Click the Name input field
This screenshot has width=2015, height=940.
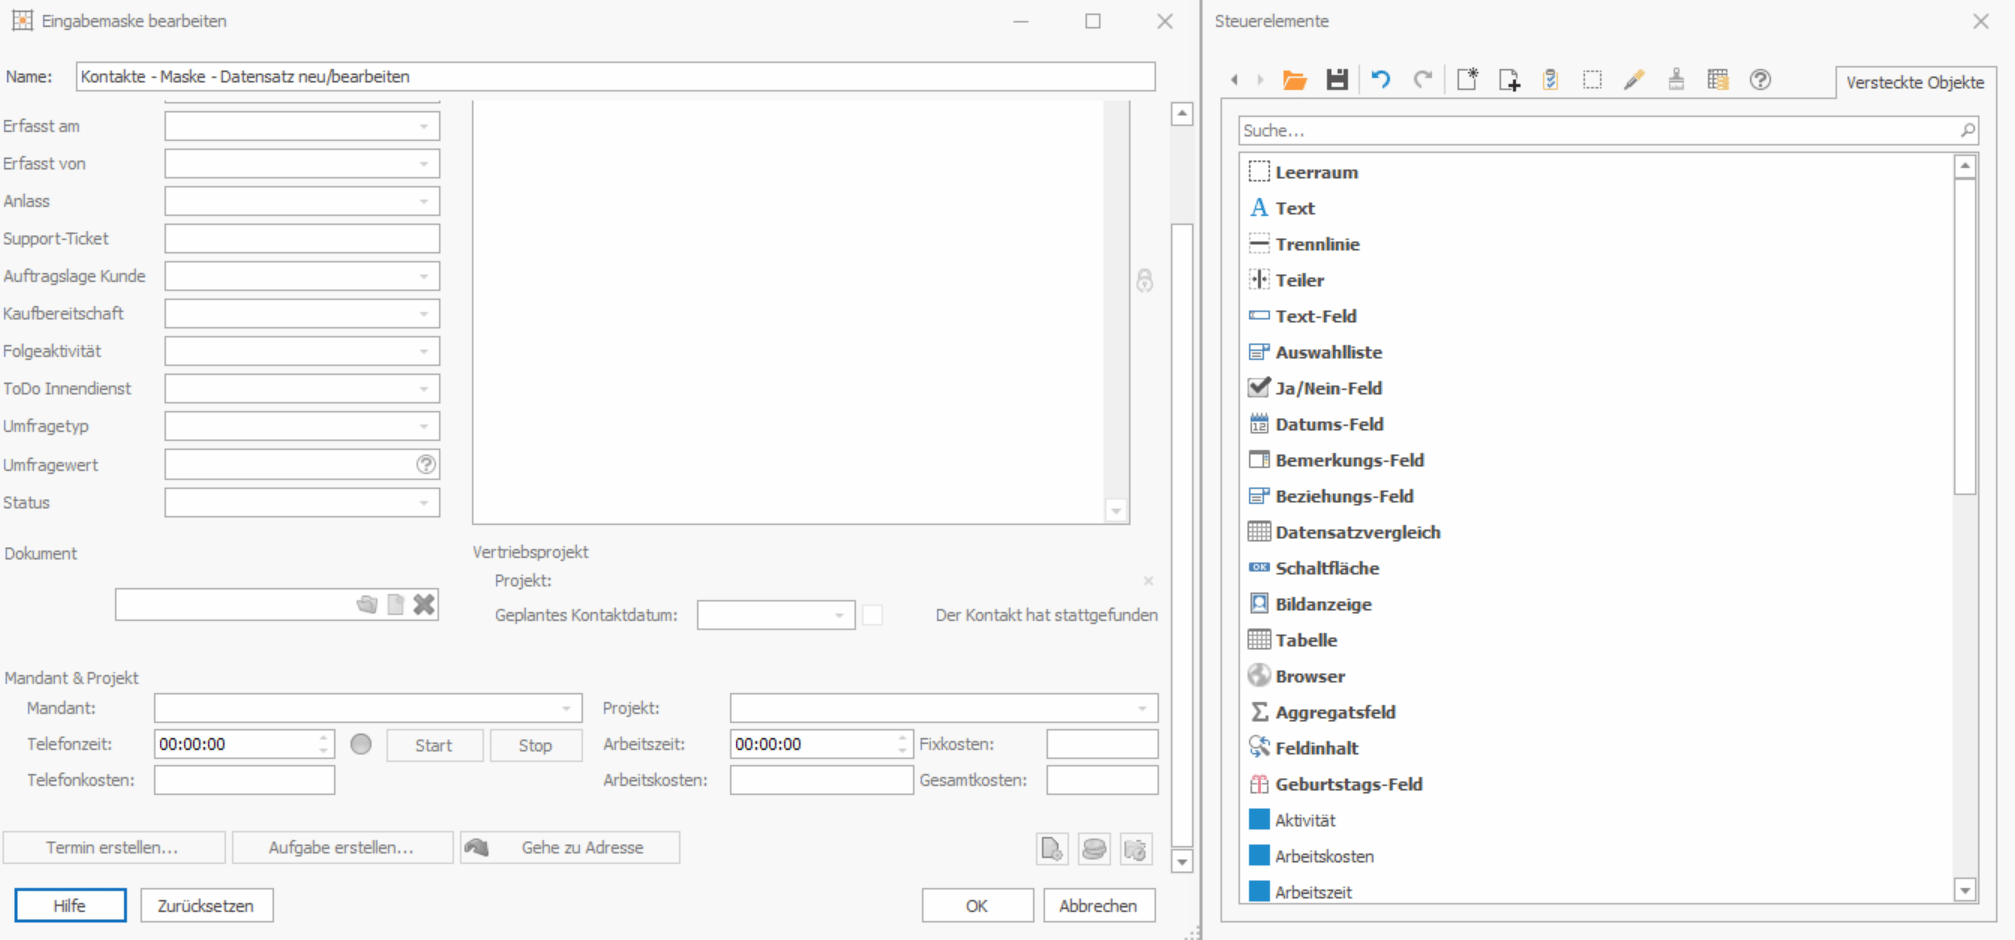616,77
